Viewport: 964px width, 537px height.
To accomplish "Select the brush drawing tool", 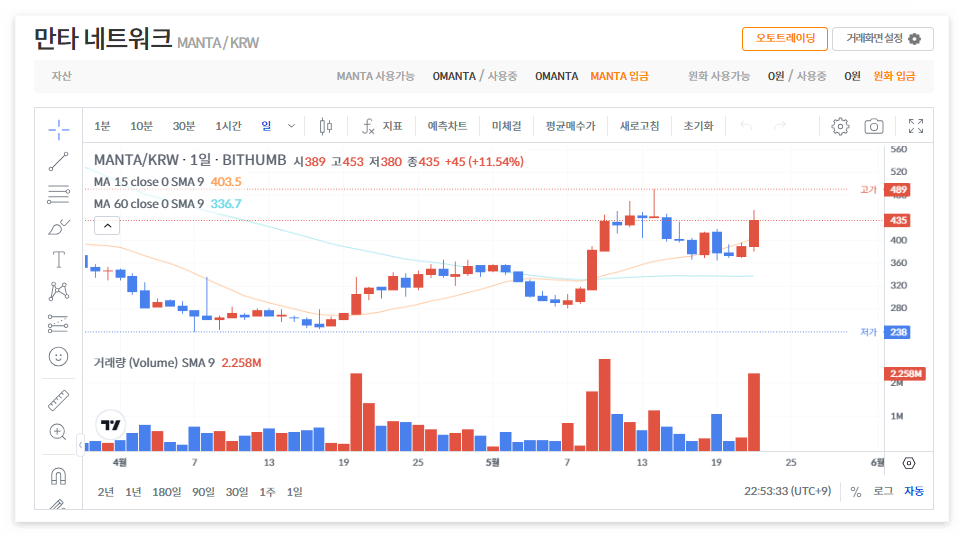I will tap(58, 227).
